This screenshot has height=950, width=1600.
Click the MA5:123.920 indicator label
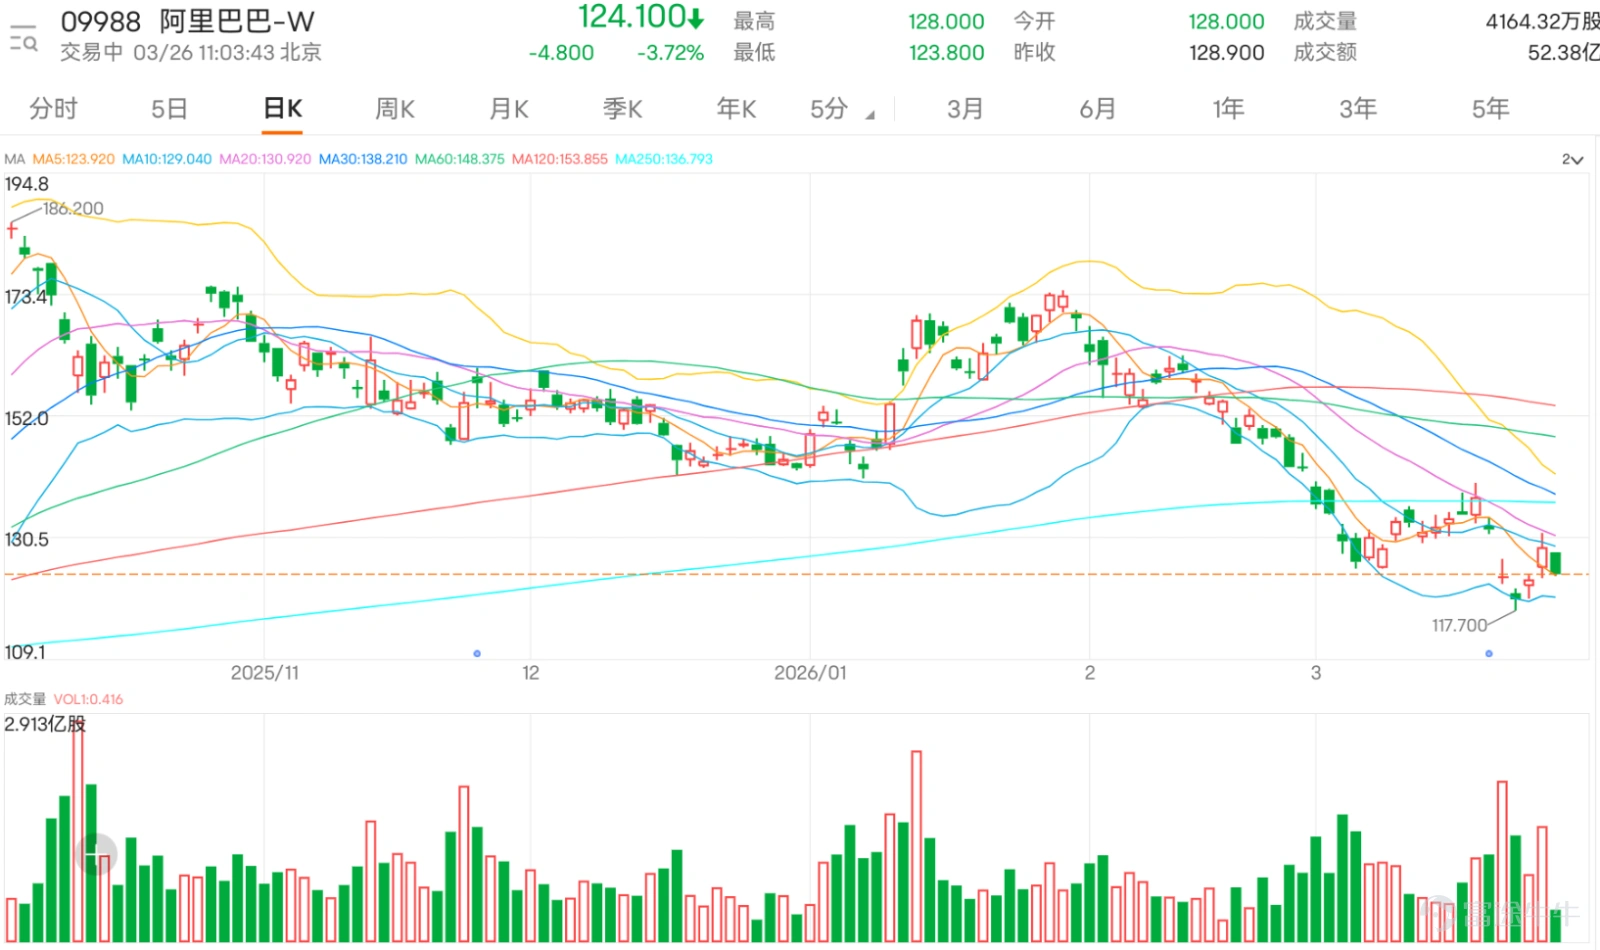click(x=73, y=159)
